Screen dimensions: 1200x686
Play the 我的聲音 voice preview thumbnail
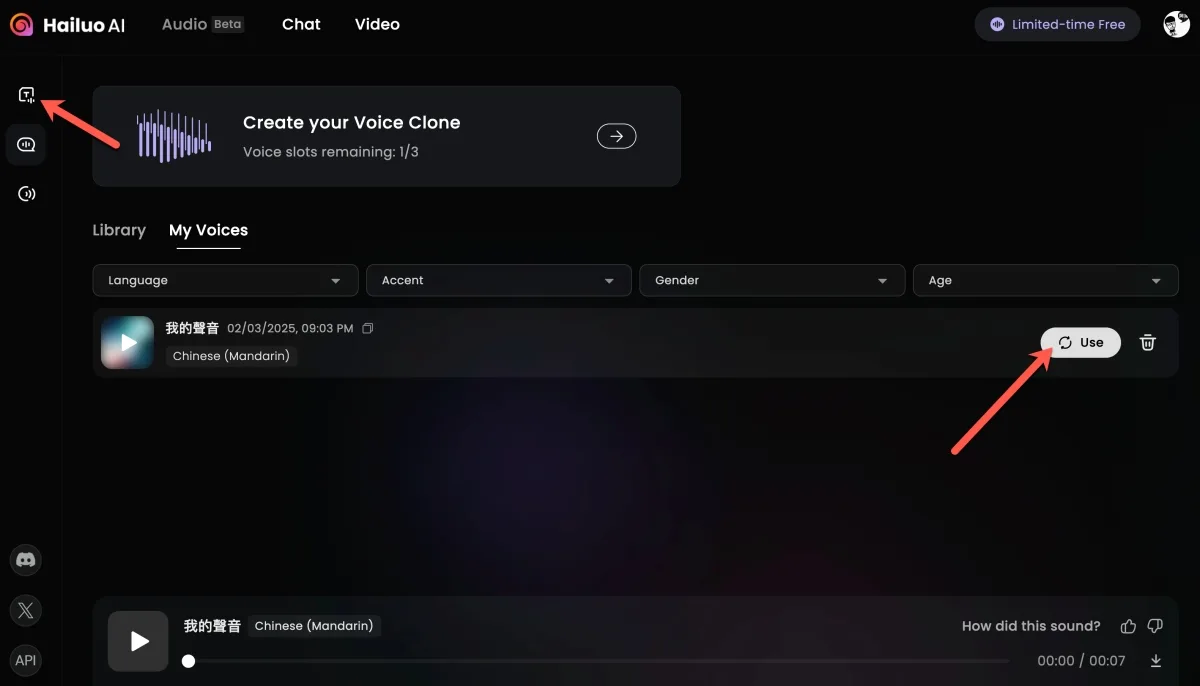tap(127, 342)
